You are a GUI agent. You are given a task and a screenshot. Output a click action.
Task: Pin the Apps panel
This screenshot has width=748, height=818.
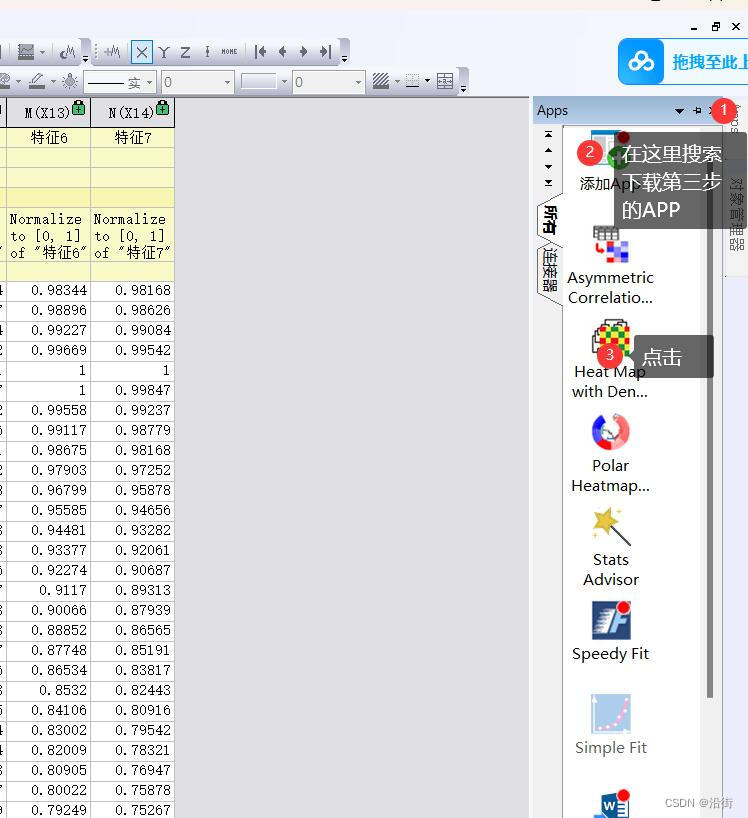pos(697,111)
